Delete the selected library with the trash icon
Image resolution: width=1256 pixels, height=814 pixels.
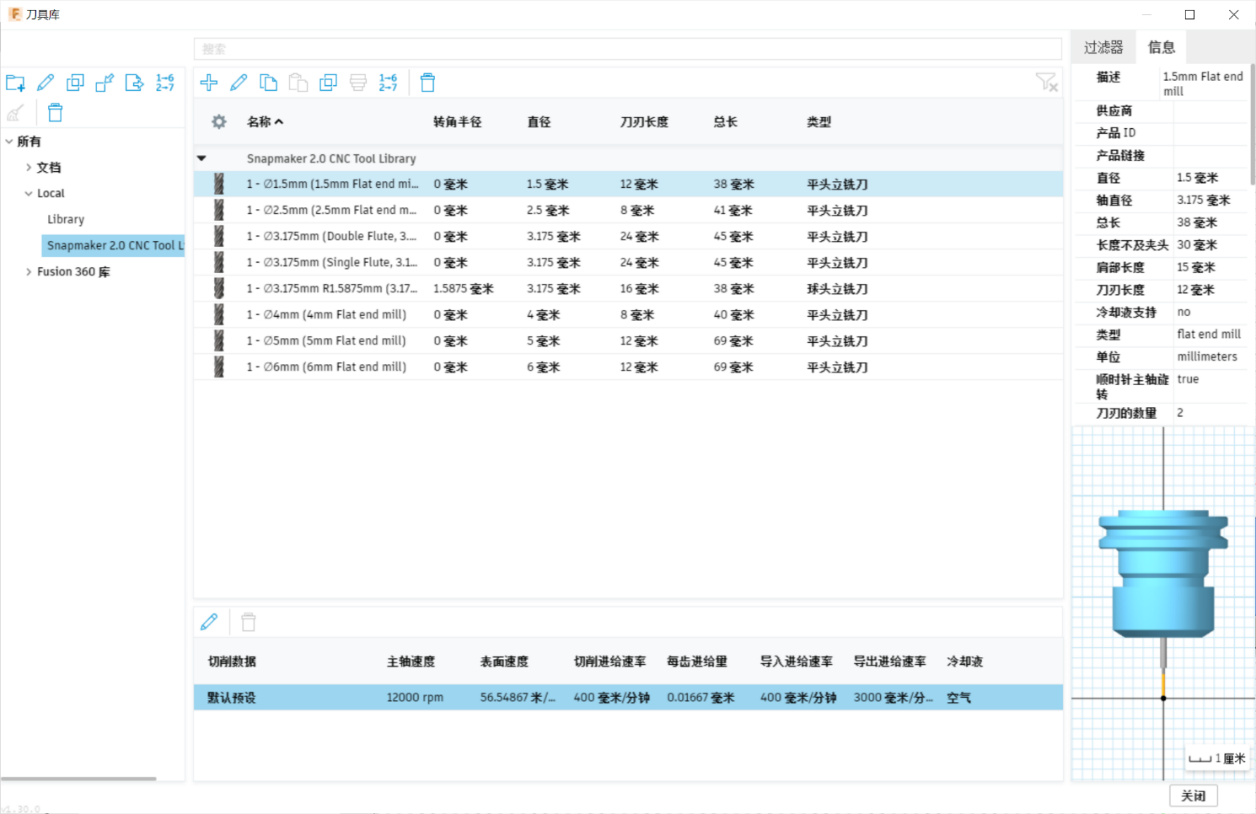(x=56, y=113)
